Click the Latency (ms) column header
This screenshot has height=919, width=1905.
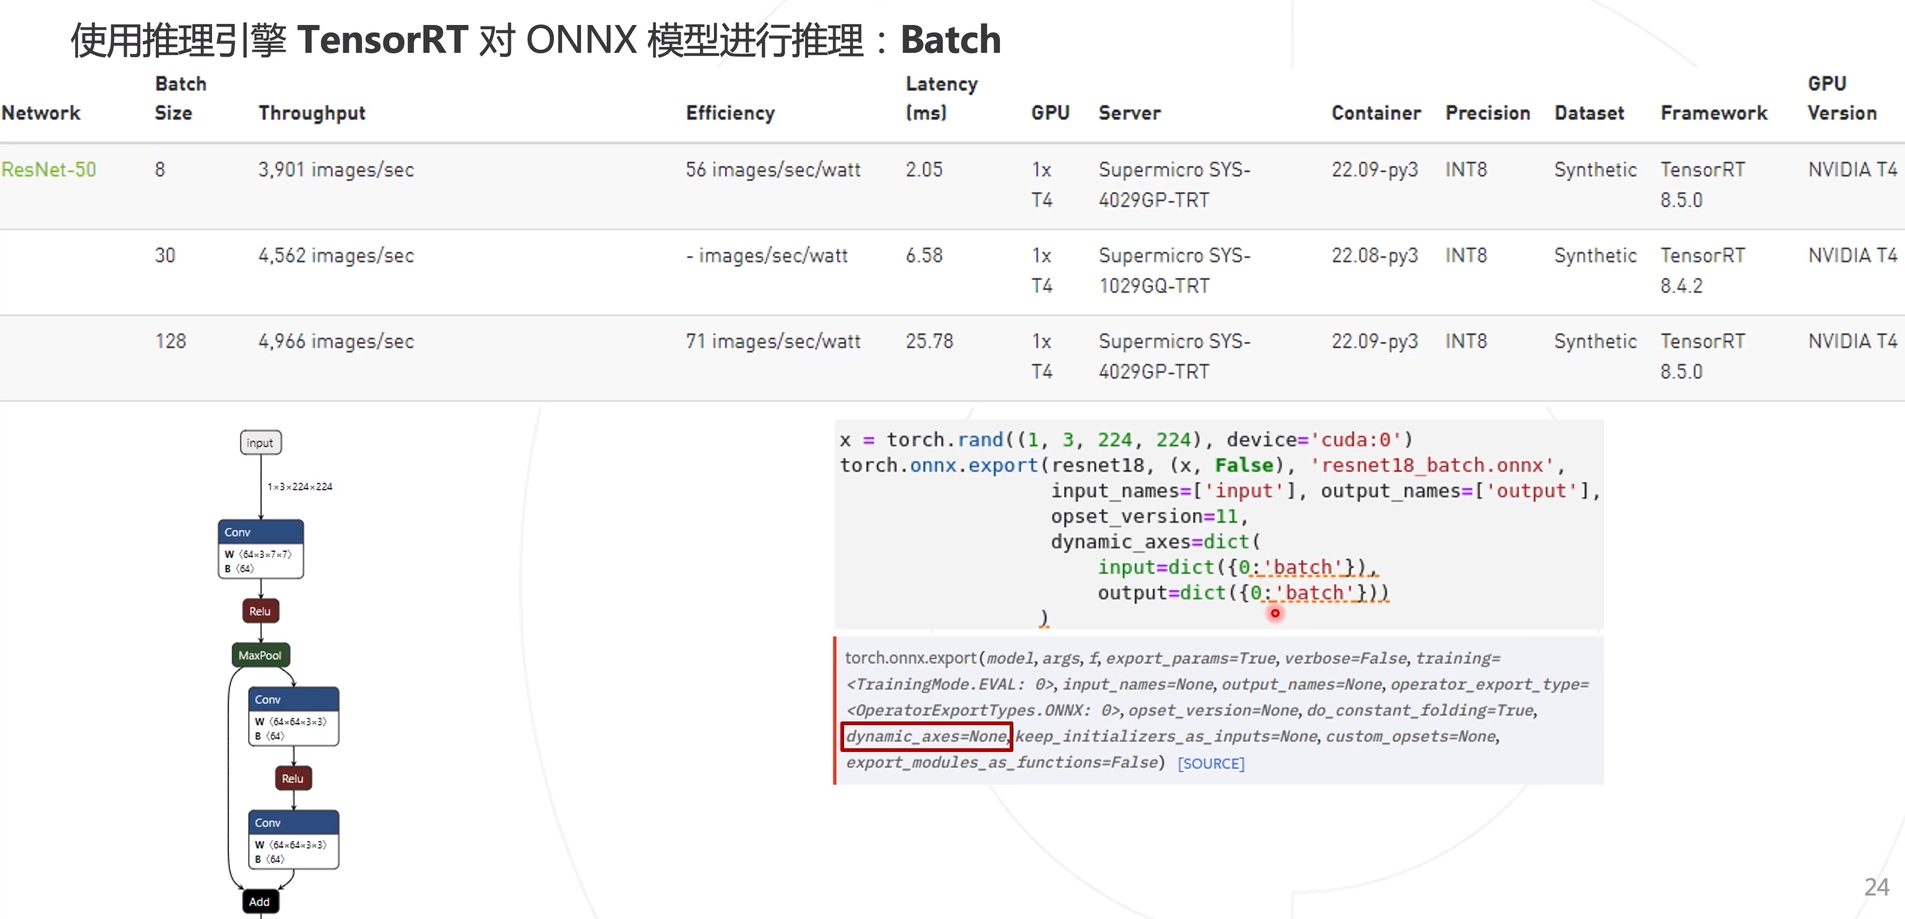pyautogui.click(x=941, y=98)
